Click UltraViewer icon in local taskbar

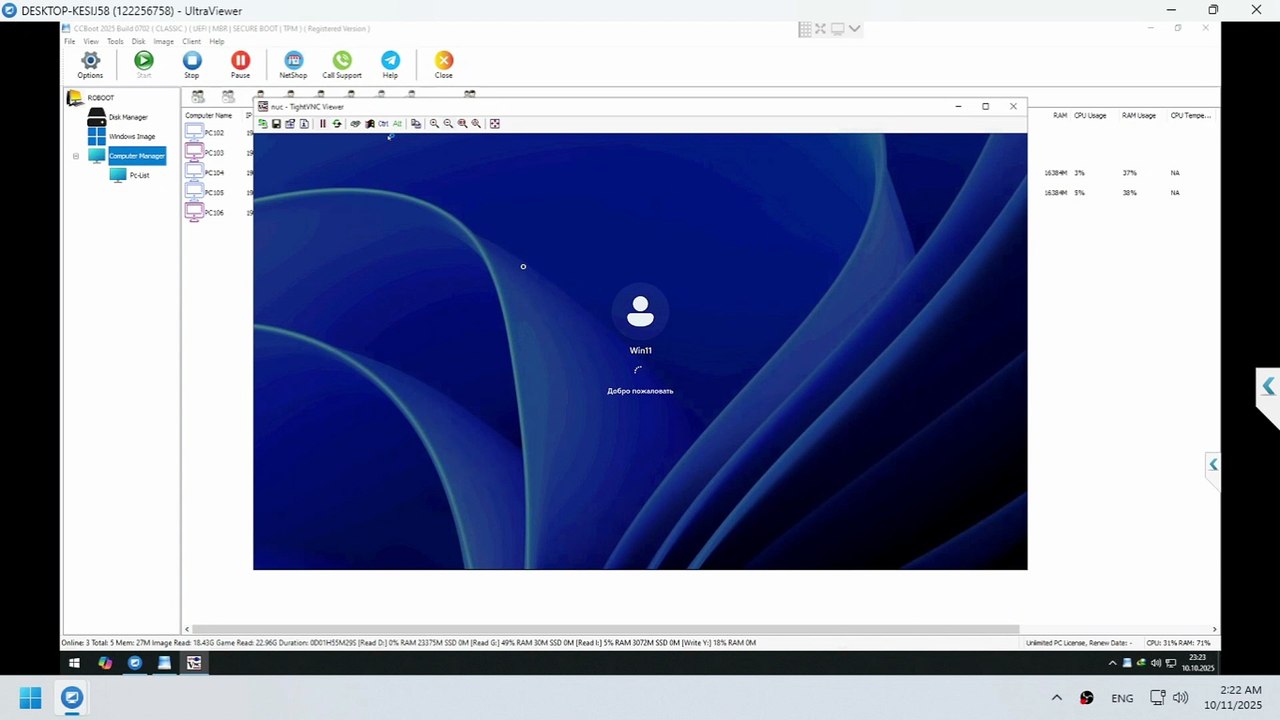pyautogui.click(x=71, y=698)
